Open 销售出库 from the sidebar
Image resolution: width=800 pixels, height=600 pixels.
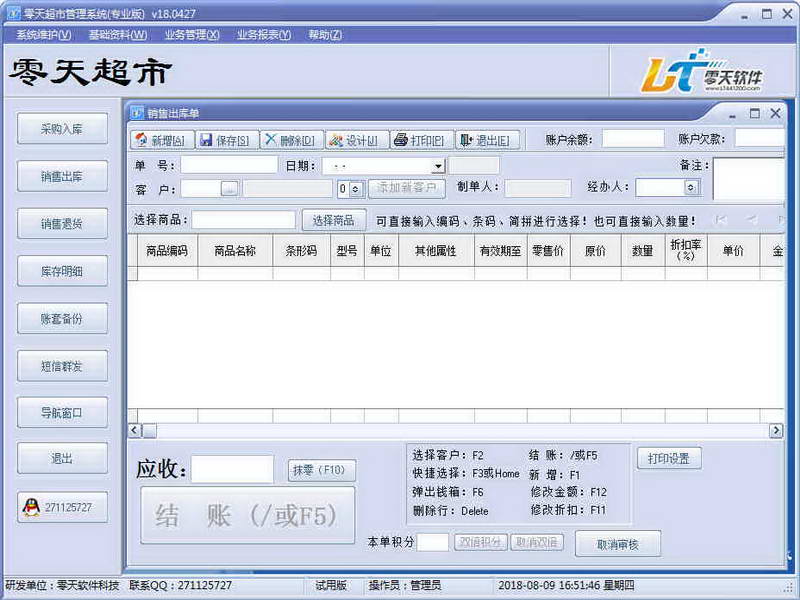63,176
